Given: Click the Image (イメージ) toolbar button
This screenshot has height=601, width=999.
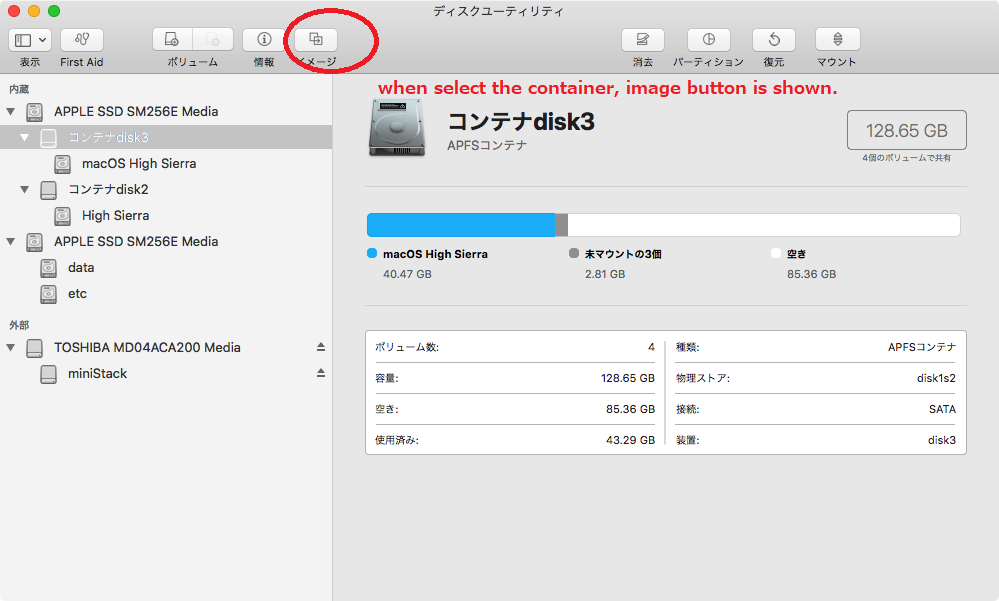Looking at the screenshot, I should 316,40.
